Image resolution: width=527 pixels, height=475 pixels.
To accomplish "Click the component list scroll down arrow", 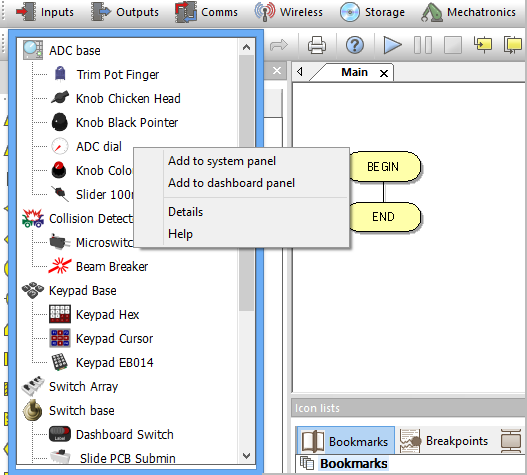I will 246,456.
